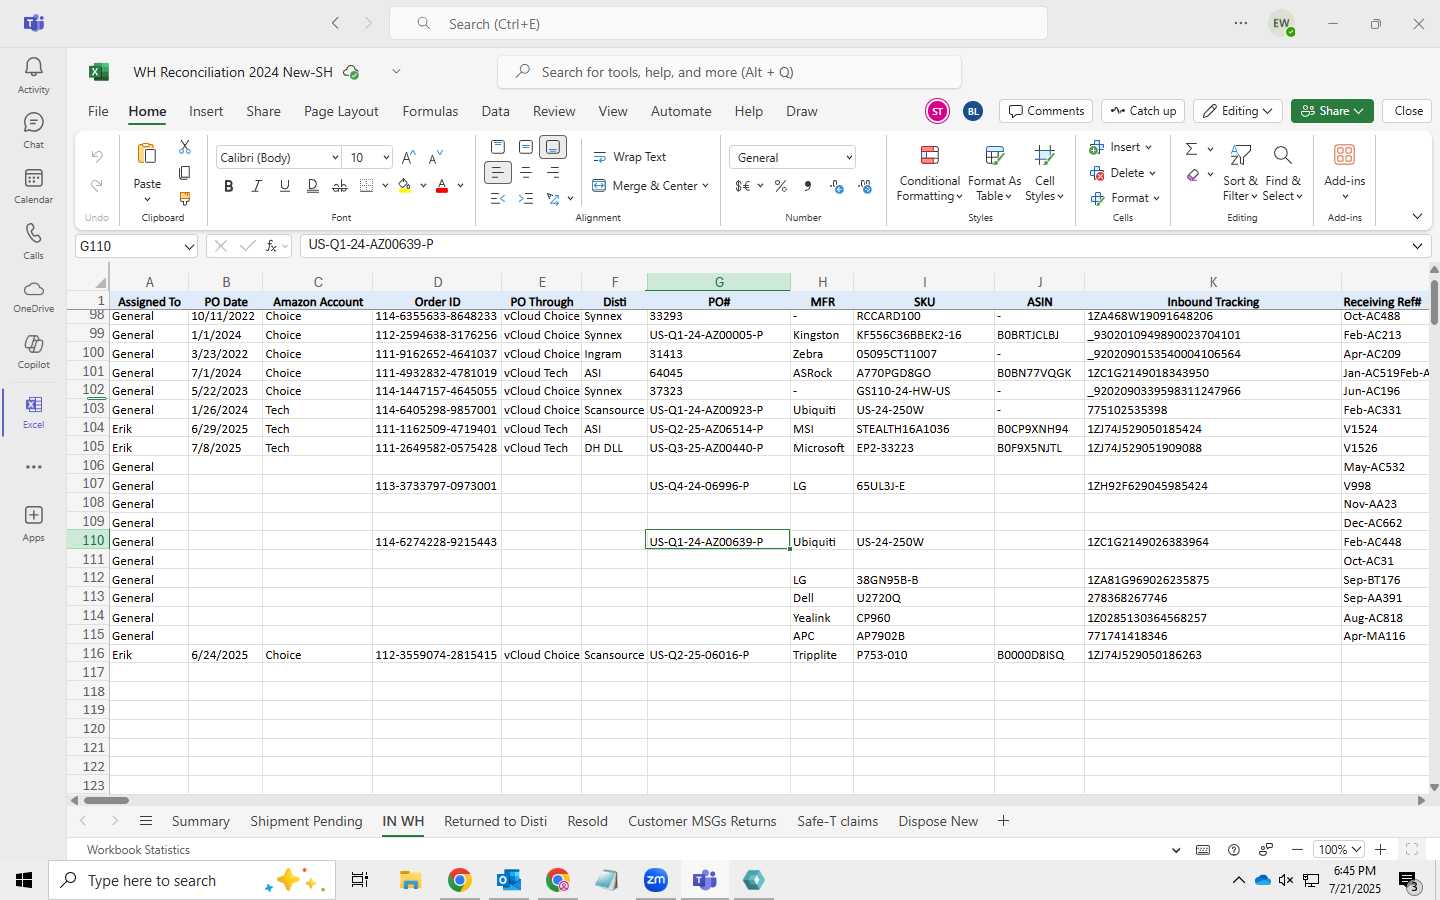
Task: Click the Percent Style icon
Action: tap(781, 186)
